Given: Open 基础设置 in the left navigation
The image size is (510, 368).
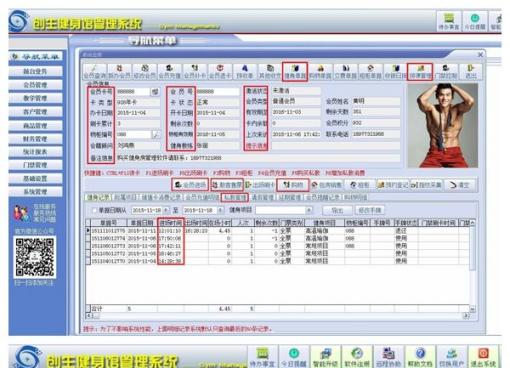Looking at the screenshot, I should click(35, 179).
